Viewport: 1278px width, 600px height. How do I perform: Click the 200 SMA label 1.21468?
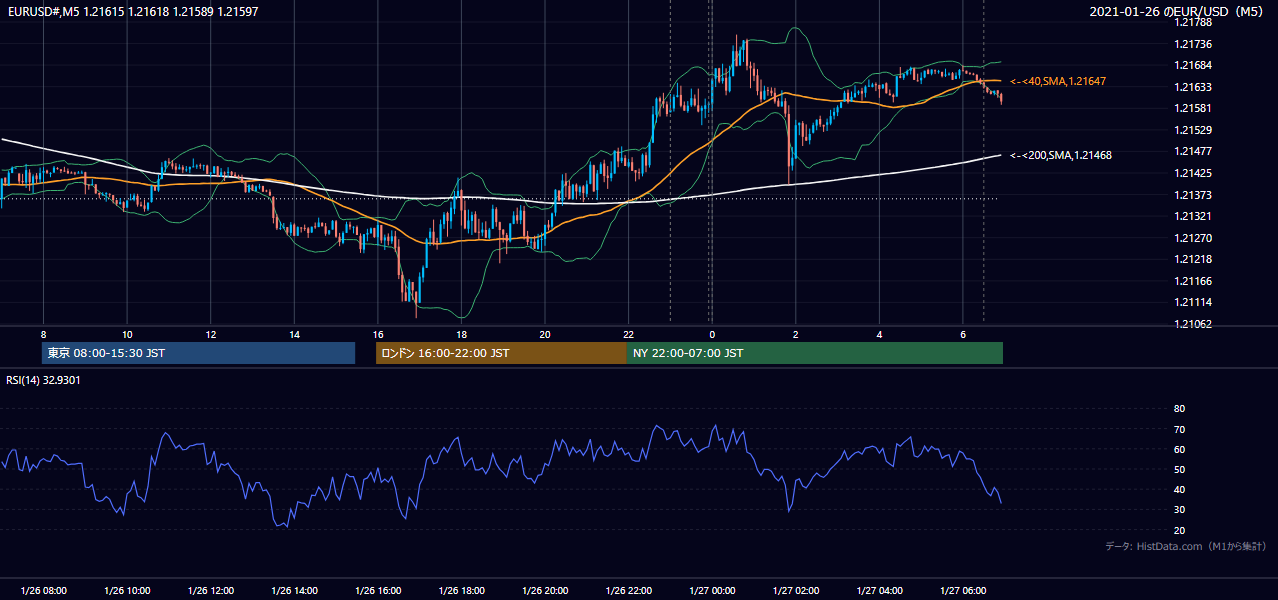(x=1061, y=155)
